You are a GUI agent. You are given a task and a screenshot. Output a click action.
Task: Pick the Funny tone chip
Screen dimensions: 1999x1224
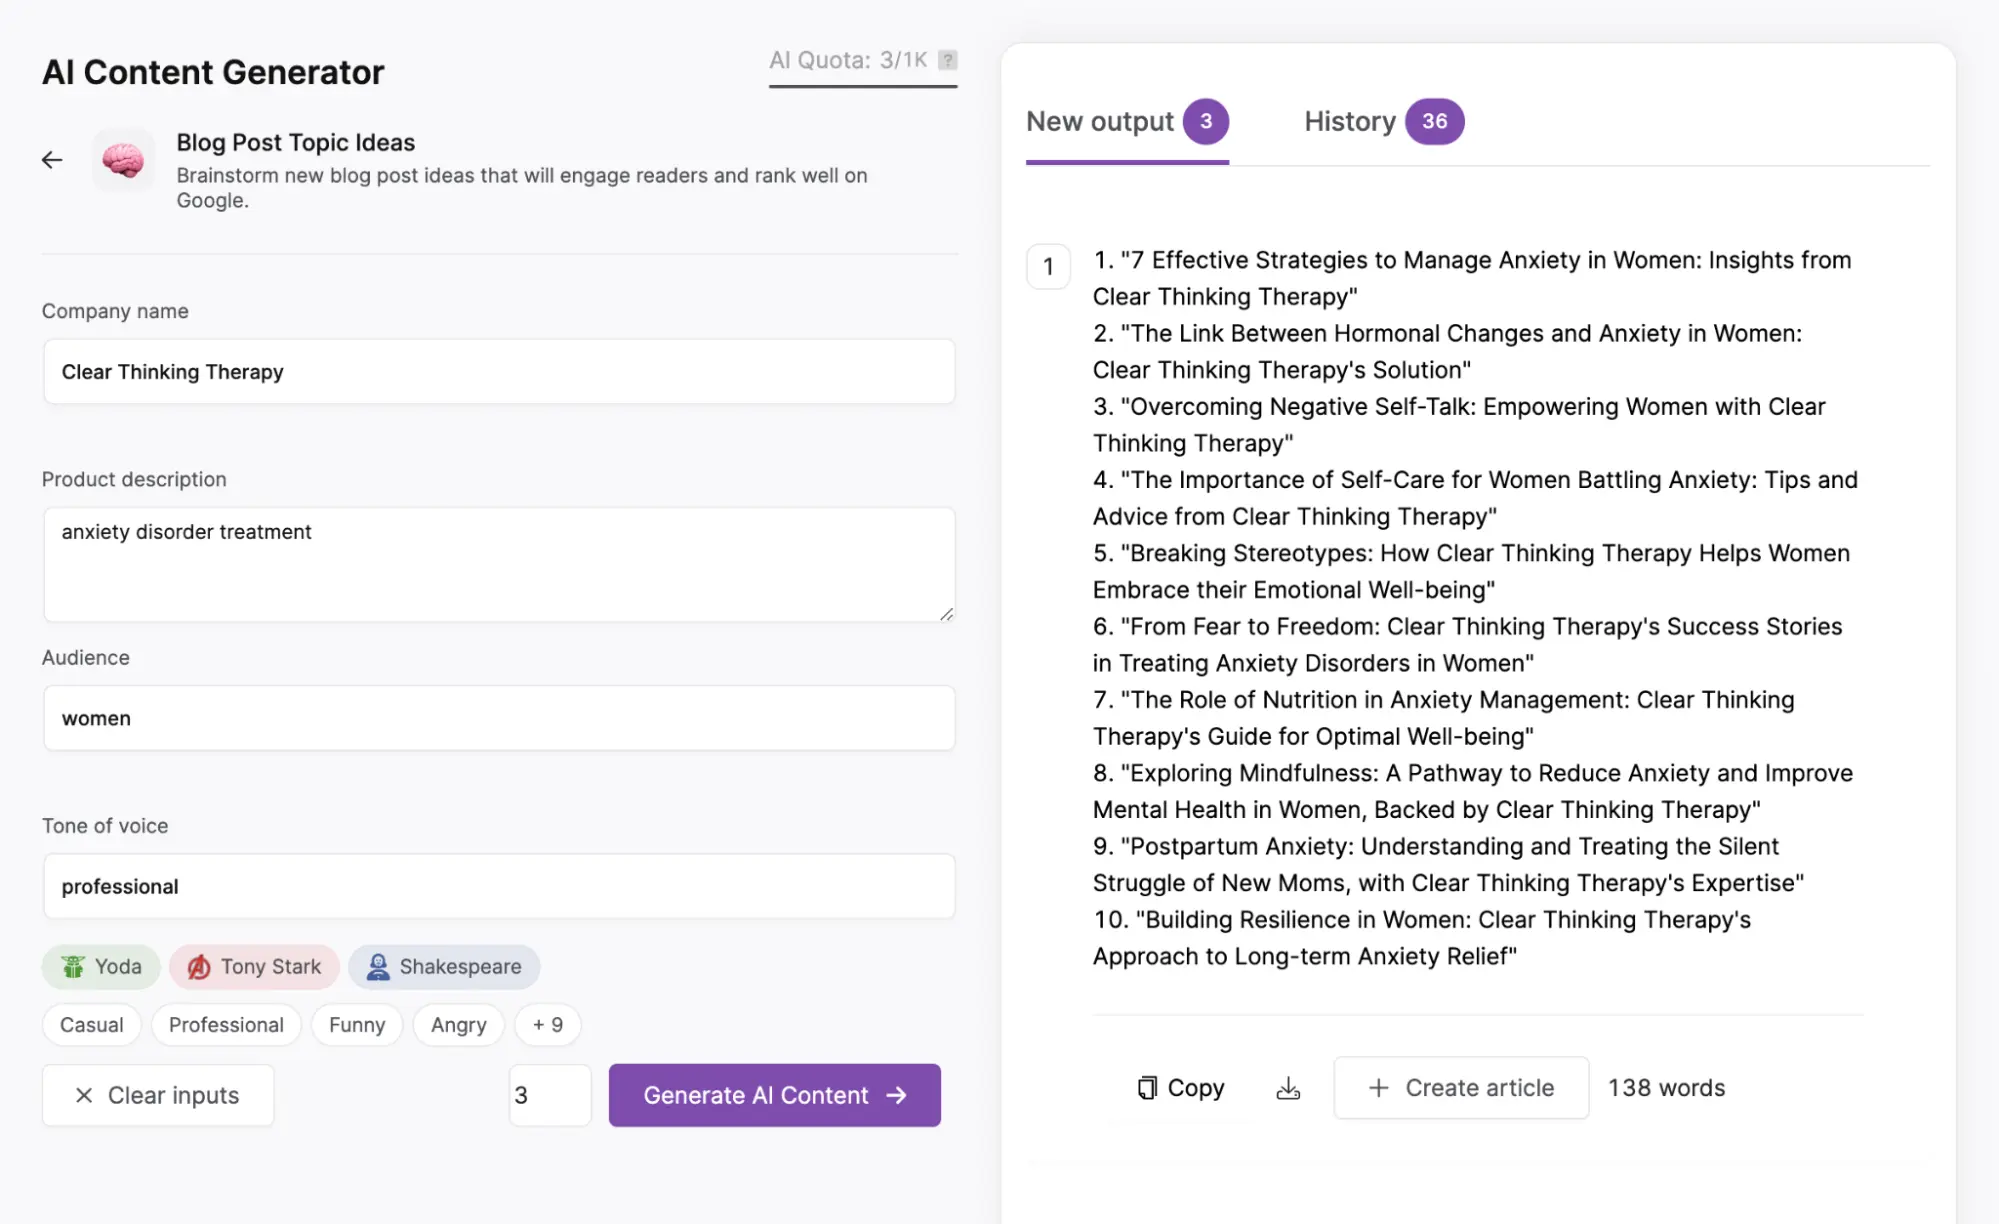coord(356,1025)
